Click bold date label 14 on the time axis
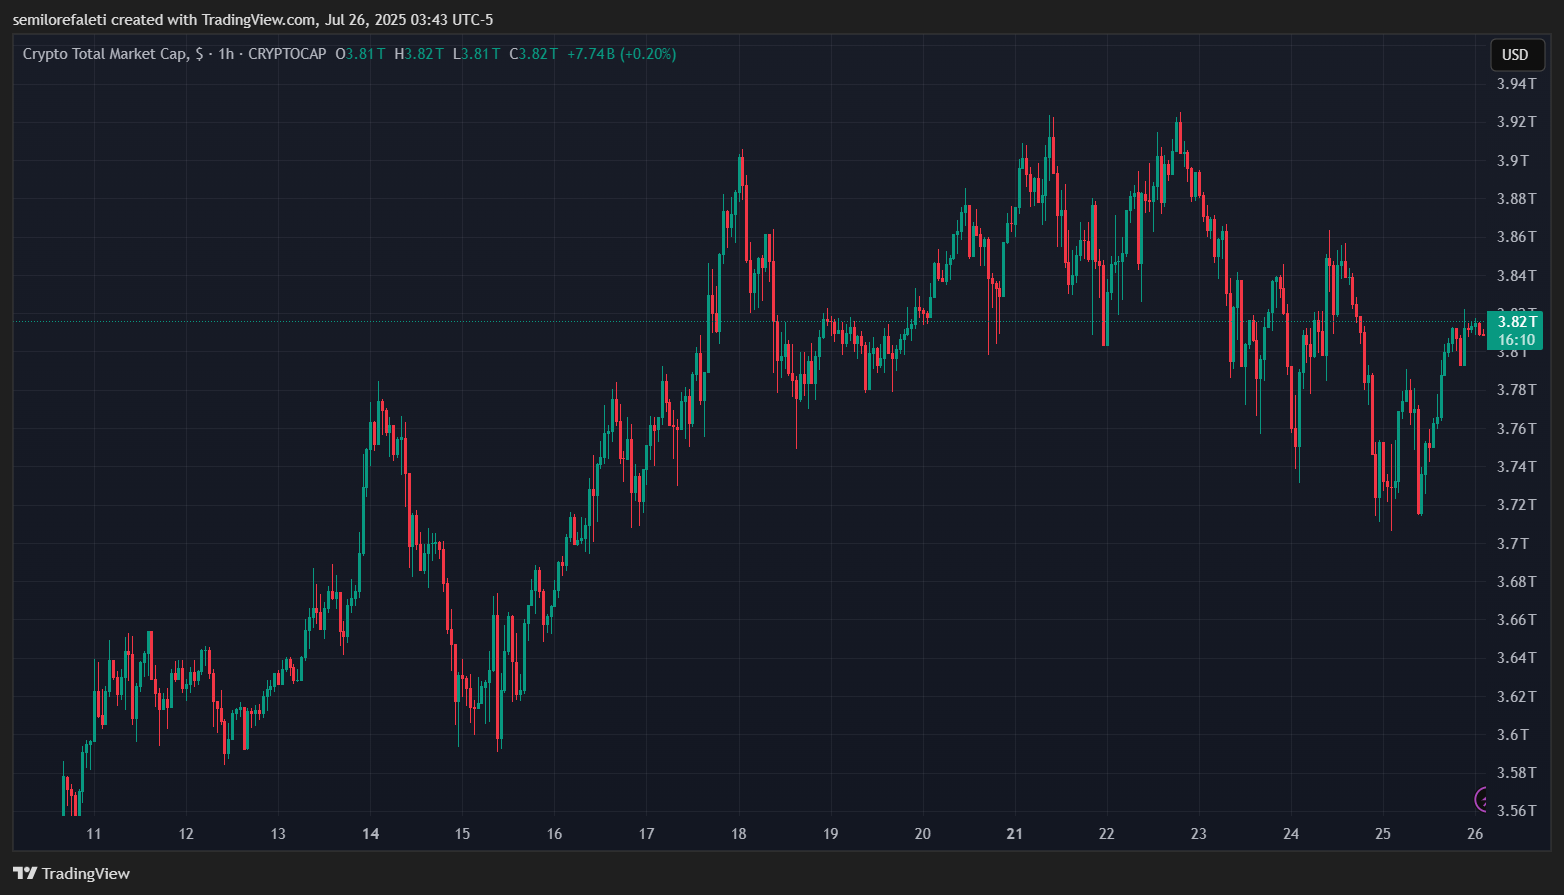 (371, 834)
